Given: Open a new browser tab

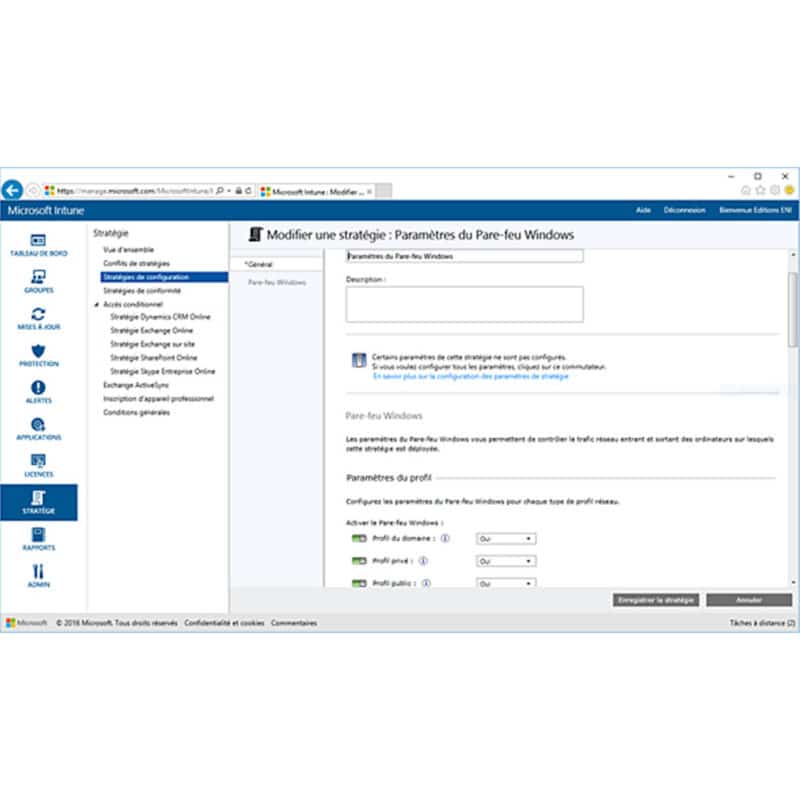Looking at the screenshot, I should 384,191.
